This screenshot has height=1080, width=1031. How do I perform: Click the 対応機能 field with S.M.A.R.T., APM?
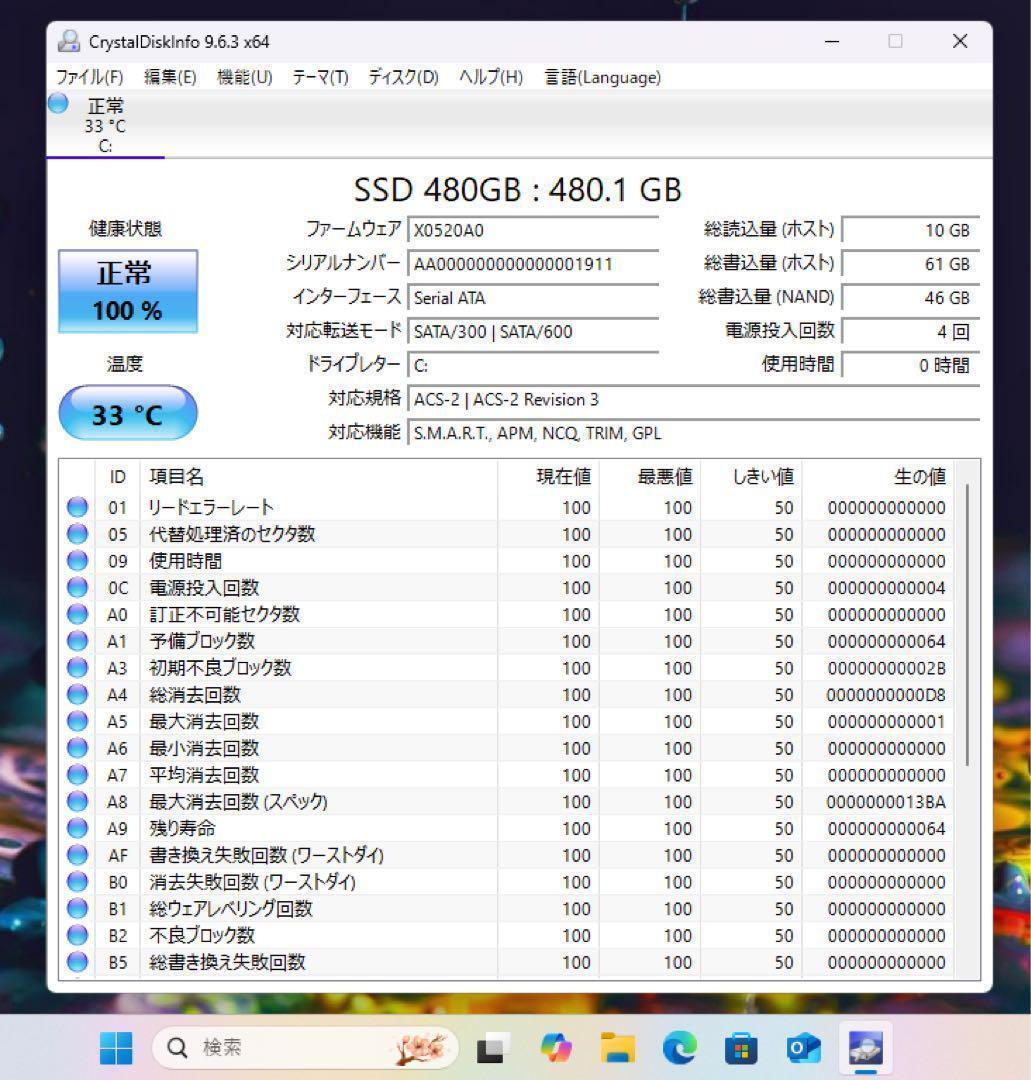[694, 433]
